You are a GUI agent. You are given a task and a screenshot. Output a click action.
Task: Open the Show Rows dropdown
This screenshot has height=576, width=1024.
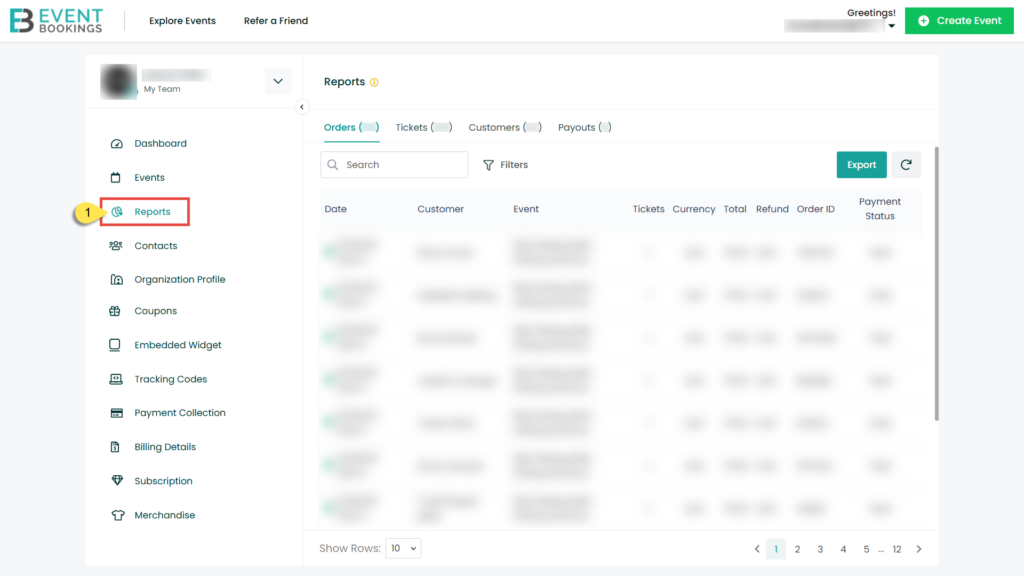pos(403,549)
